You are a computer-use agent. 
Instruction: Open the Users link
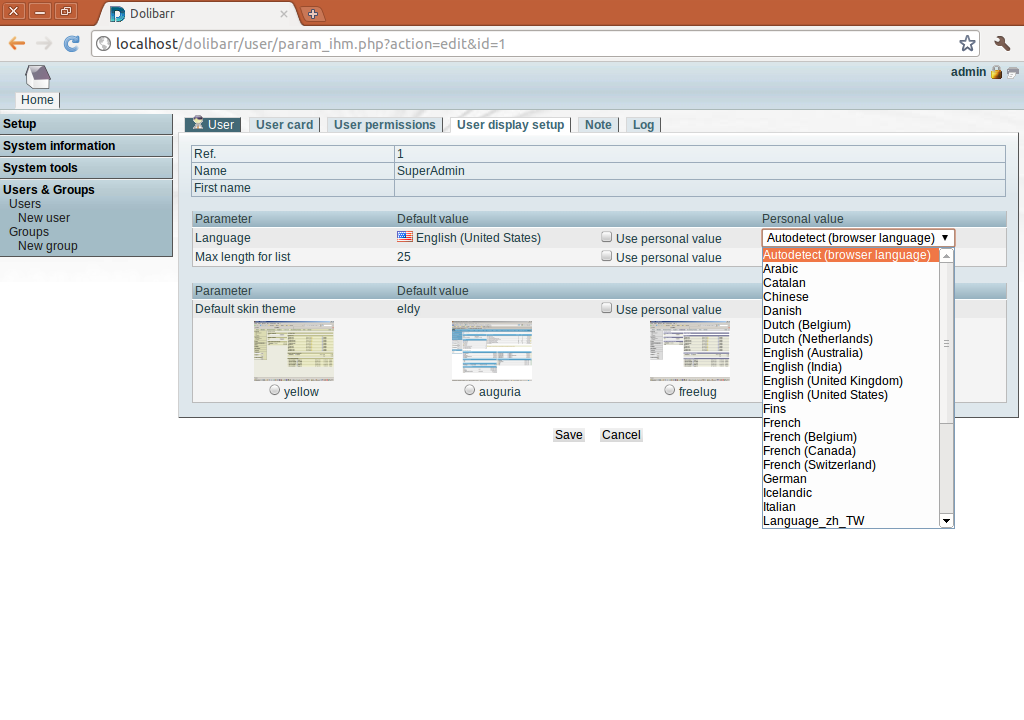(25, 204)
